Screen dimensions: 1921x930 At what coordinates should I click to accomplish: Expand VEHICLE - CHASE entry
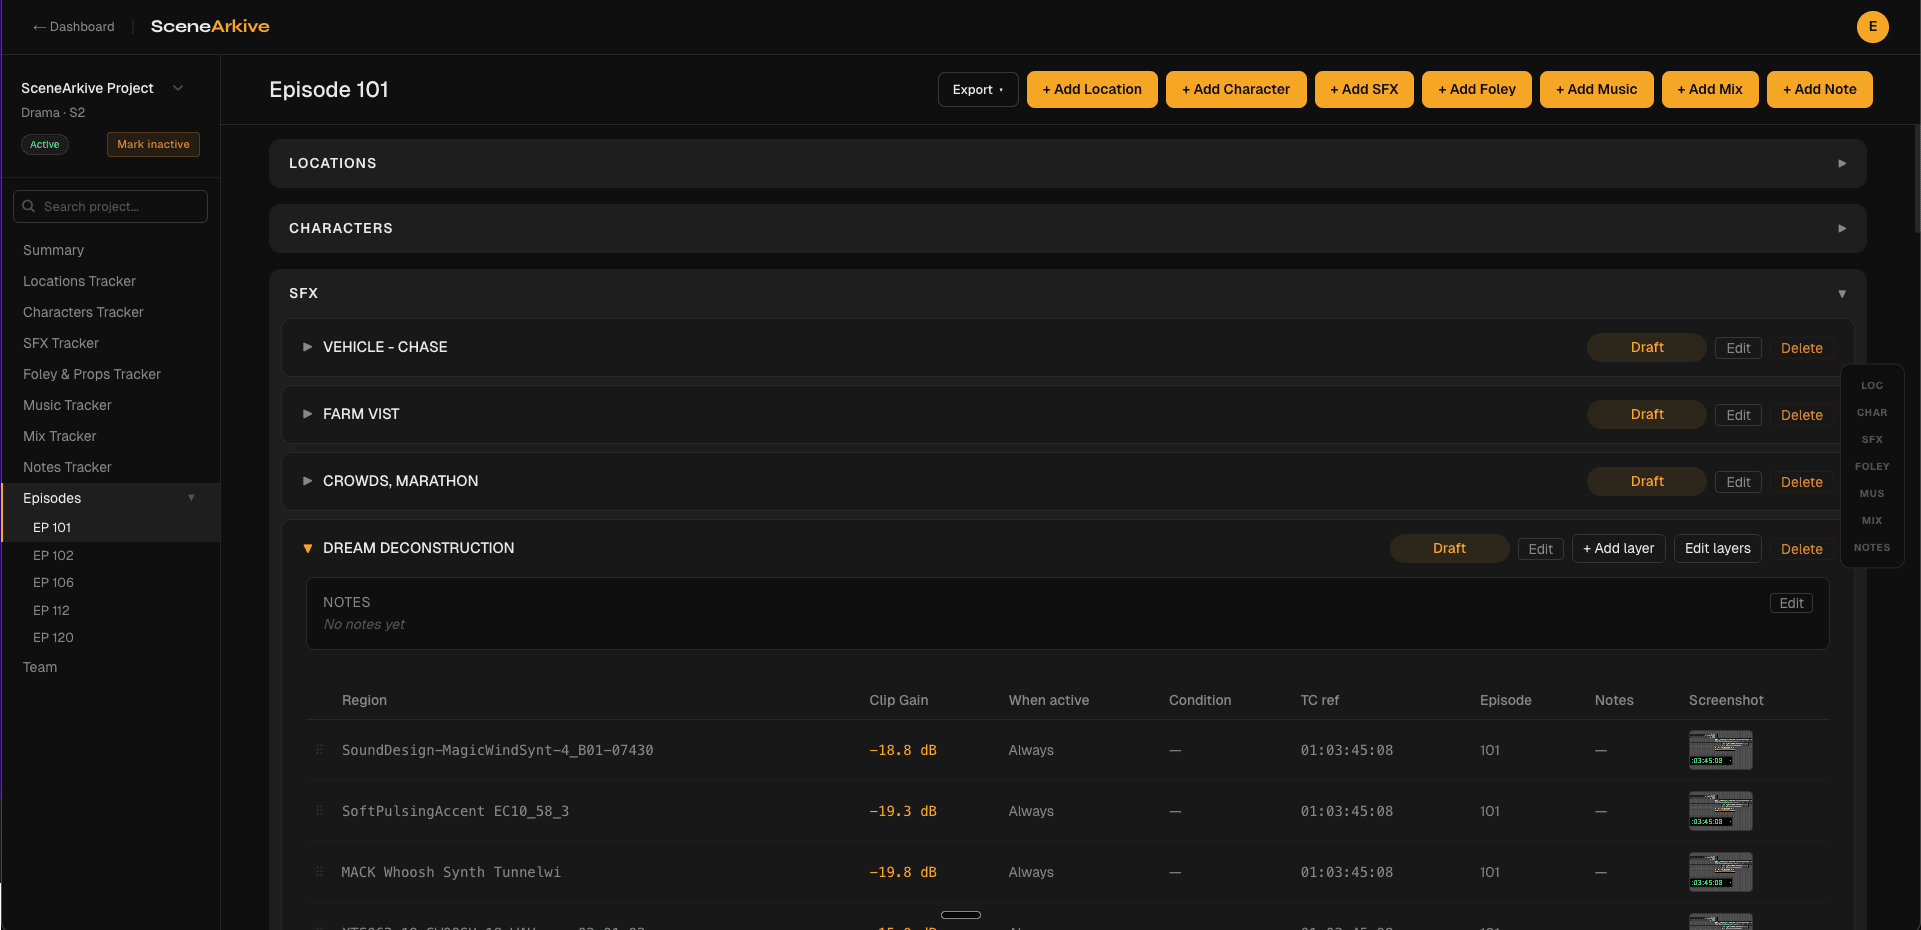(308, 347)
